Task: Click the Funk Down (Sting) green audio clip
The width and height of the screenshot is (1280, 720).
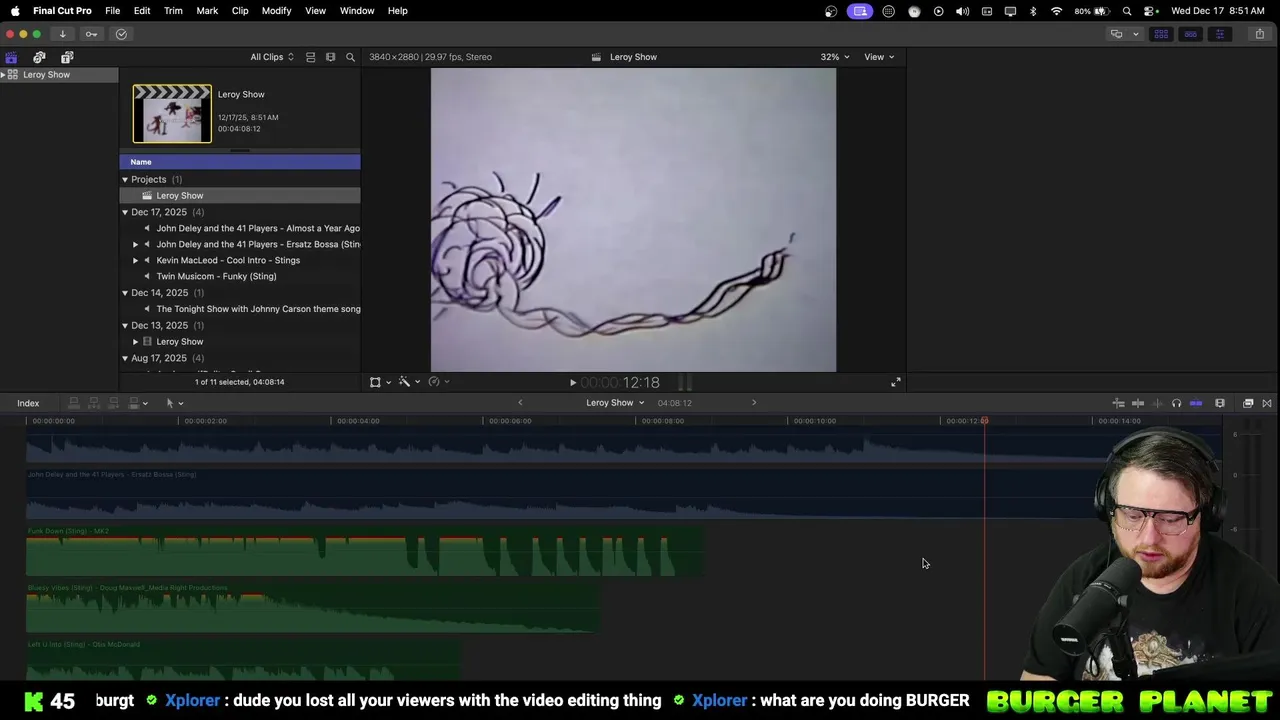Action: tap(365, 552)
